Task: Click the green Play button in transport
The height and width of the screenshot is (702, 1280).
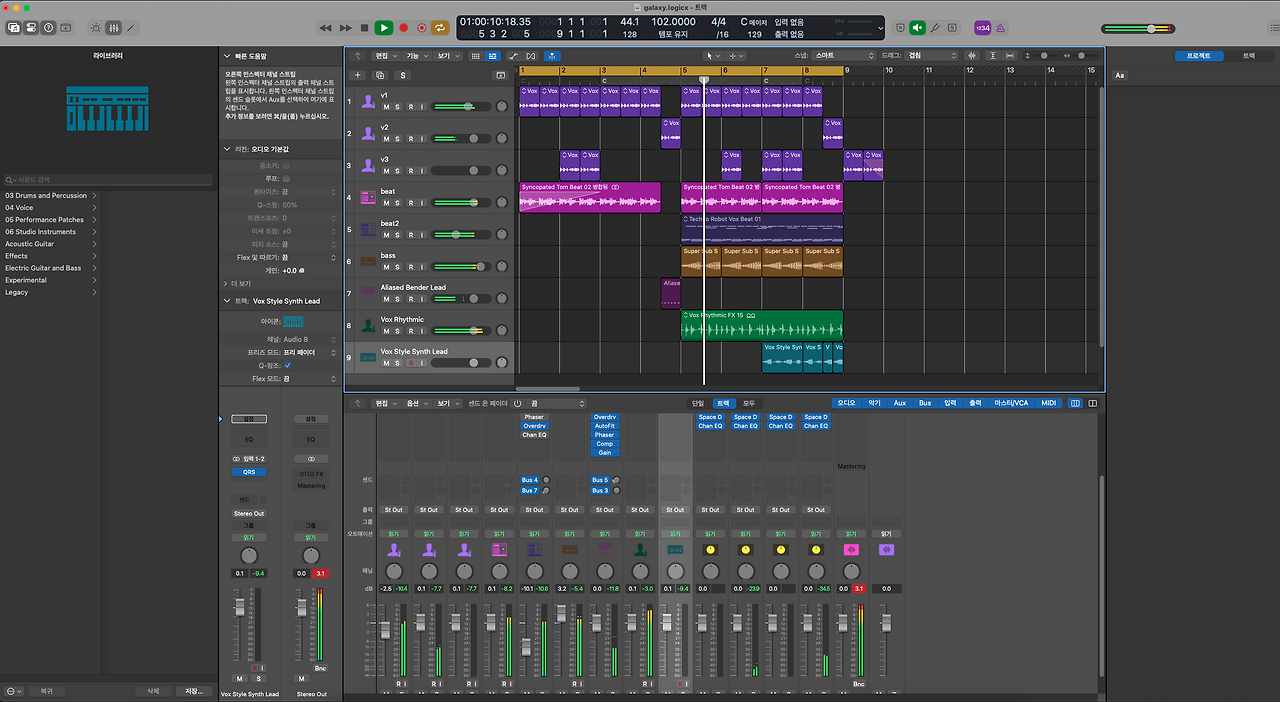Action: [x=383, y=28]
